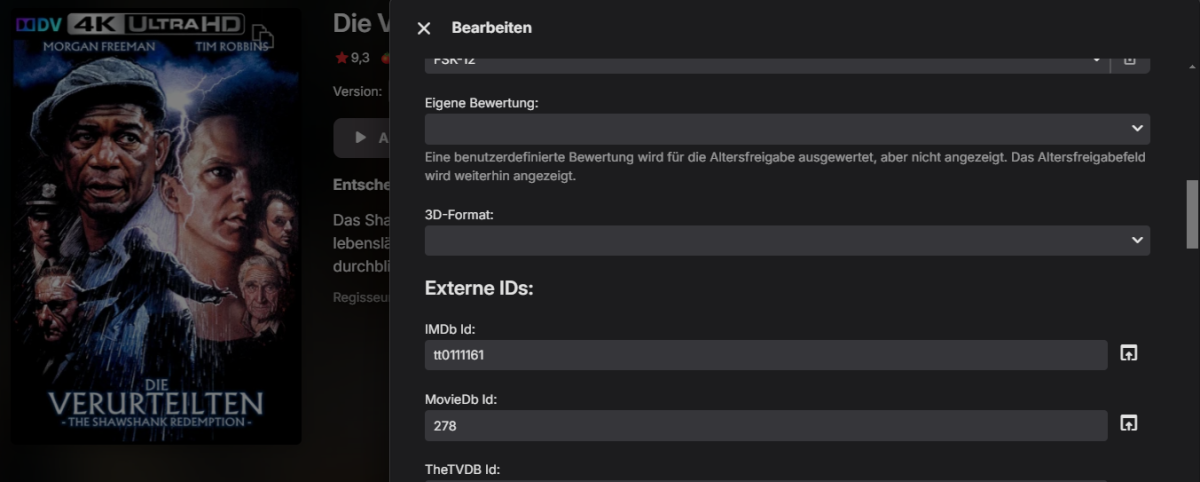Image resolution: width=1200 pixels, height=482 pixels.
Task: Expand the 3D-Format dropdown
Action: point(1136,240)
